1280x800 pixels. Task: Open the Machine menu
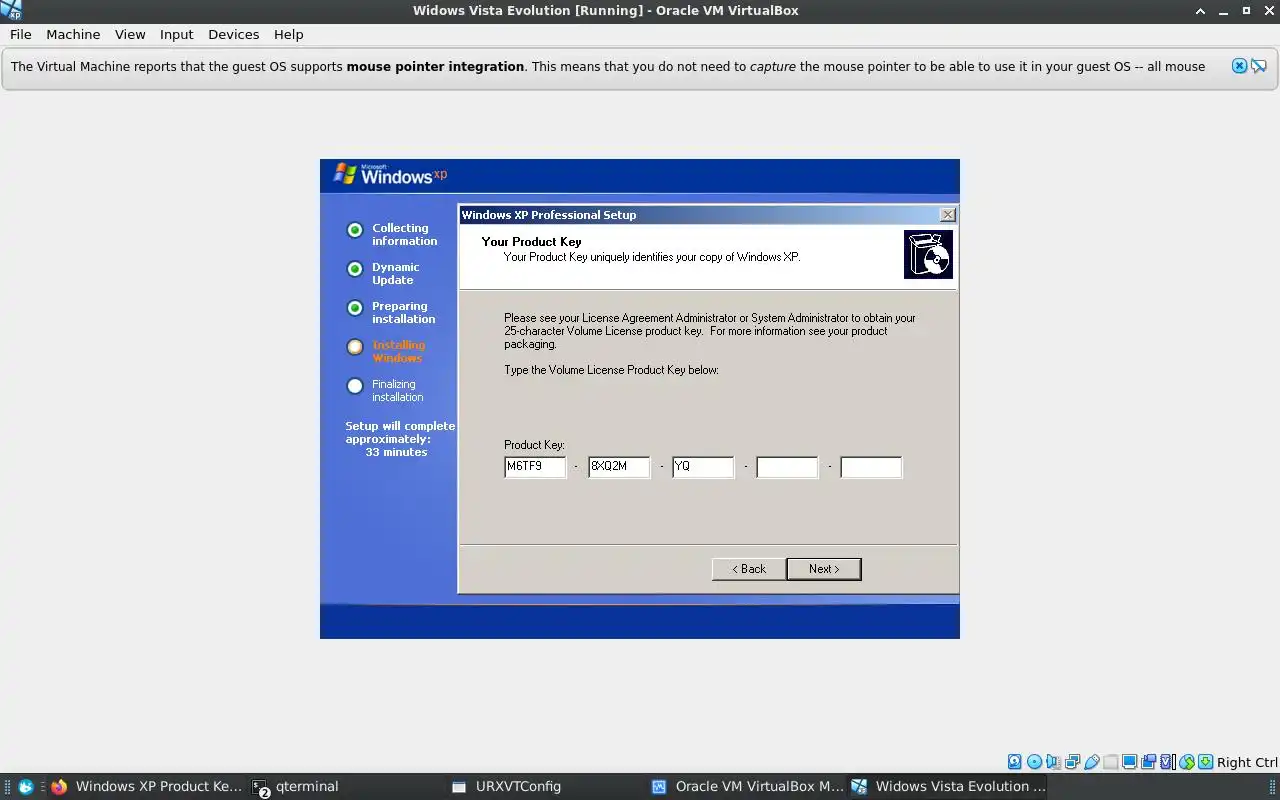pos(73,34)
